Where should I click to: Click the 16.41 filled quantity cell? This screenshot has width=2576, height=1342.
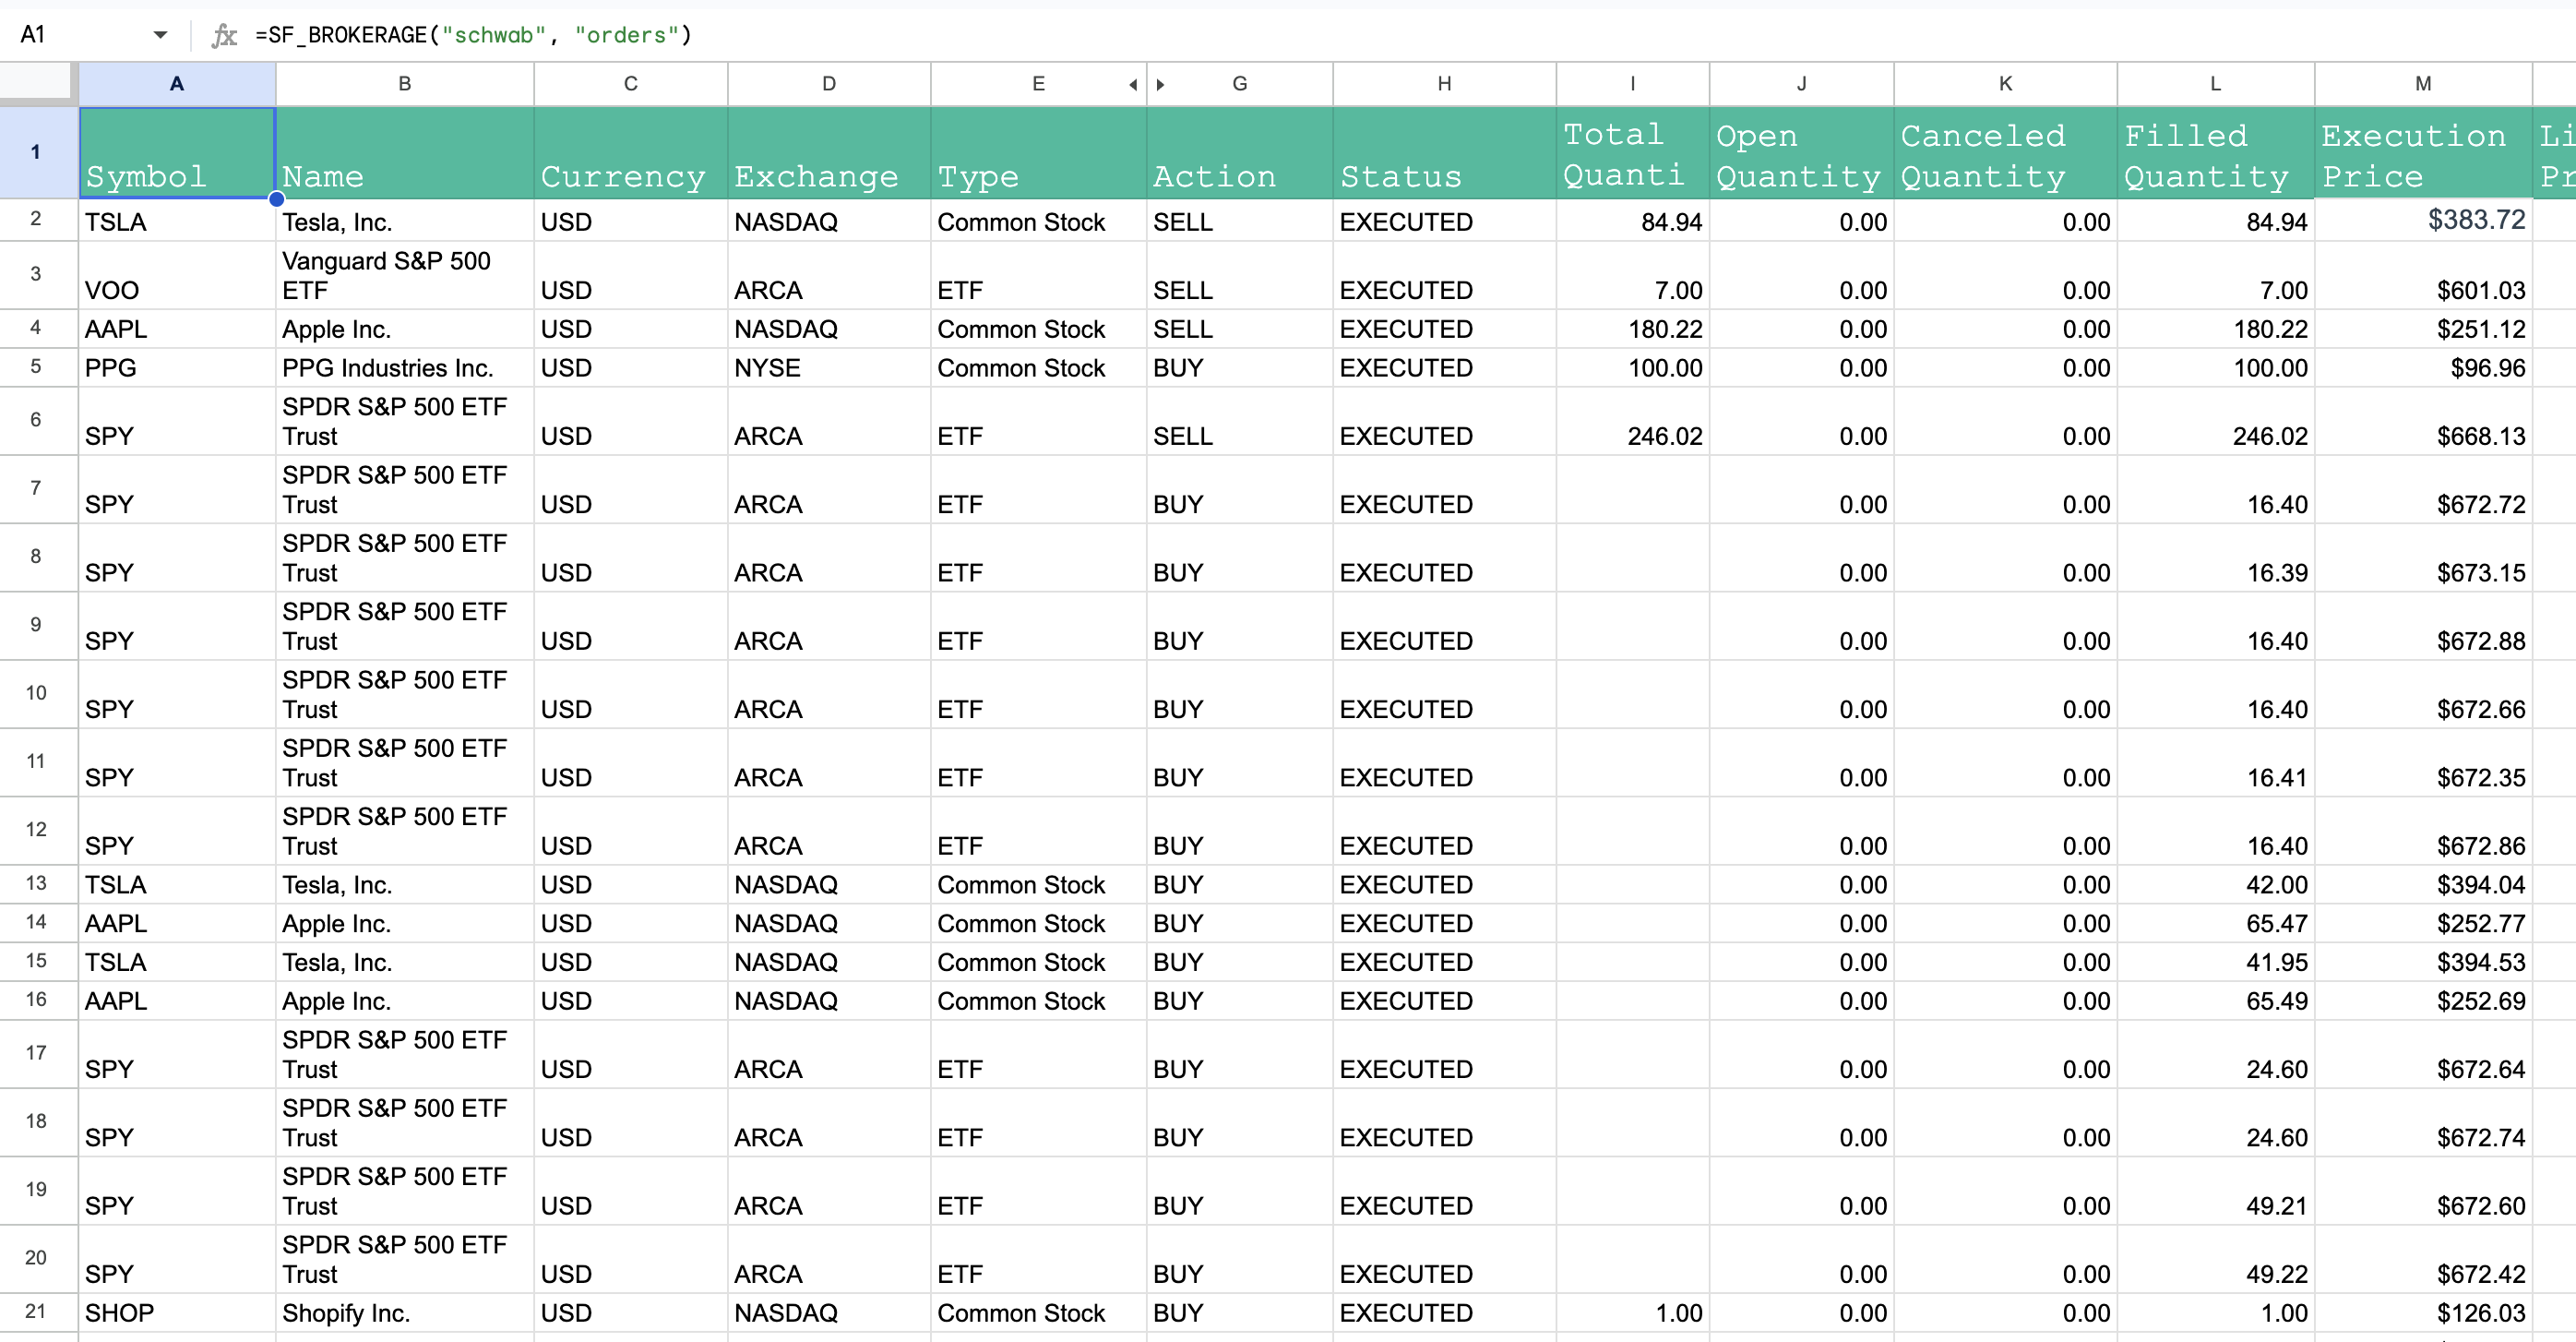coord(2216,763)
